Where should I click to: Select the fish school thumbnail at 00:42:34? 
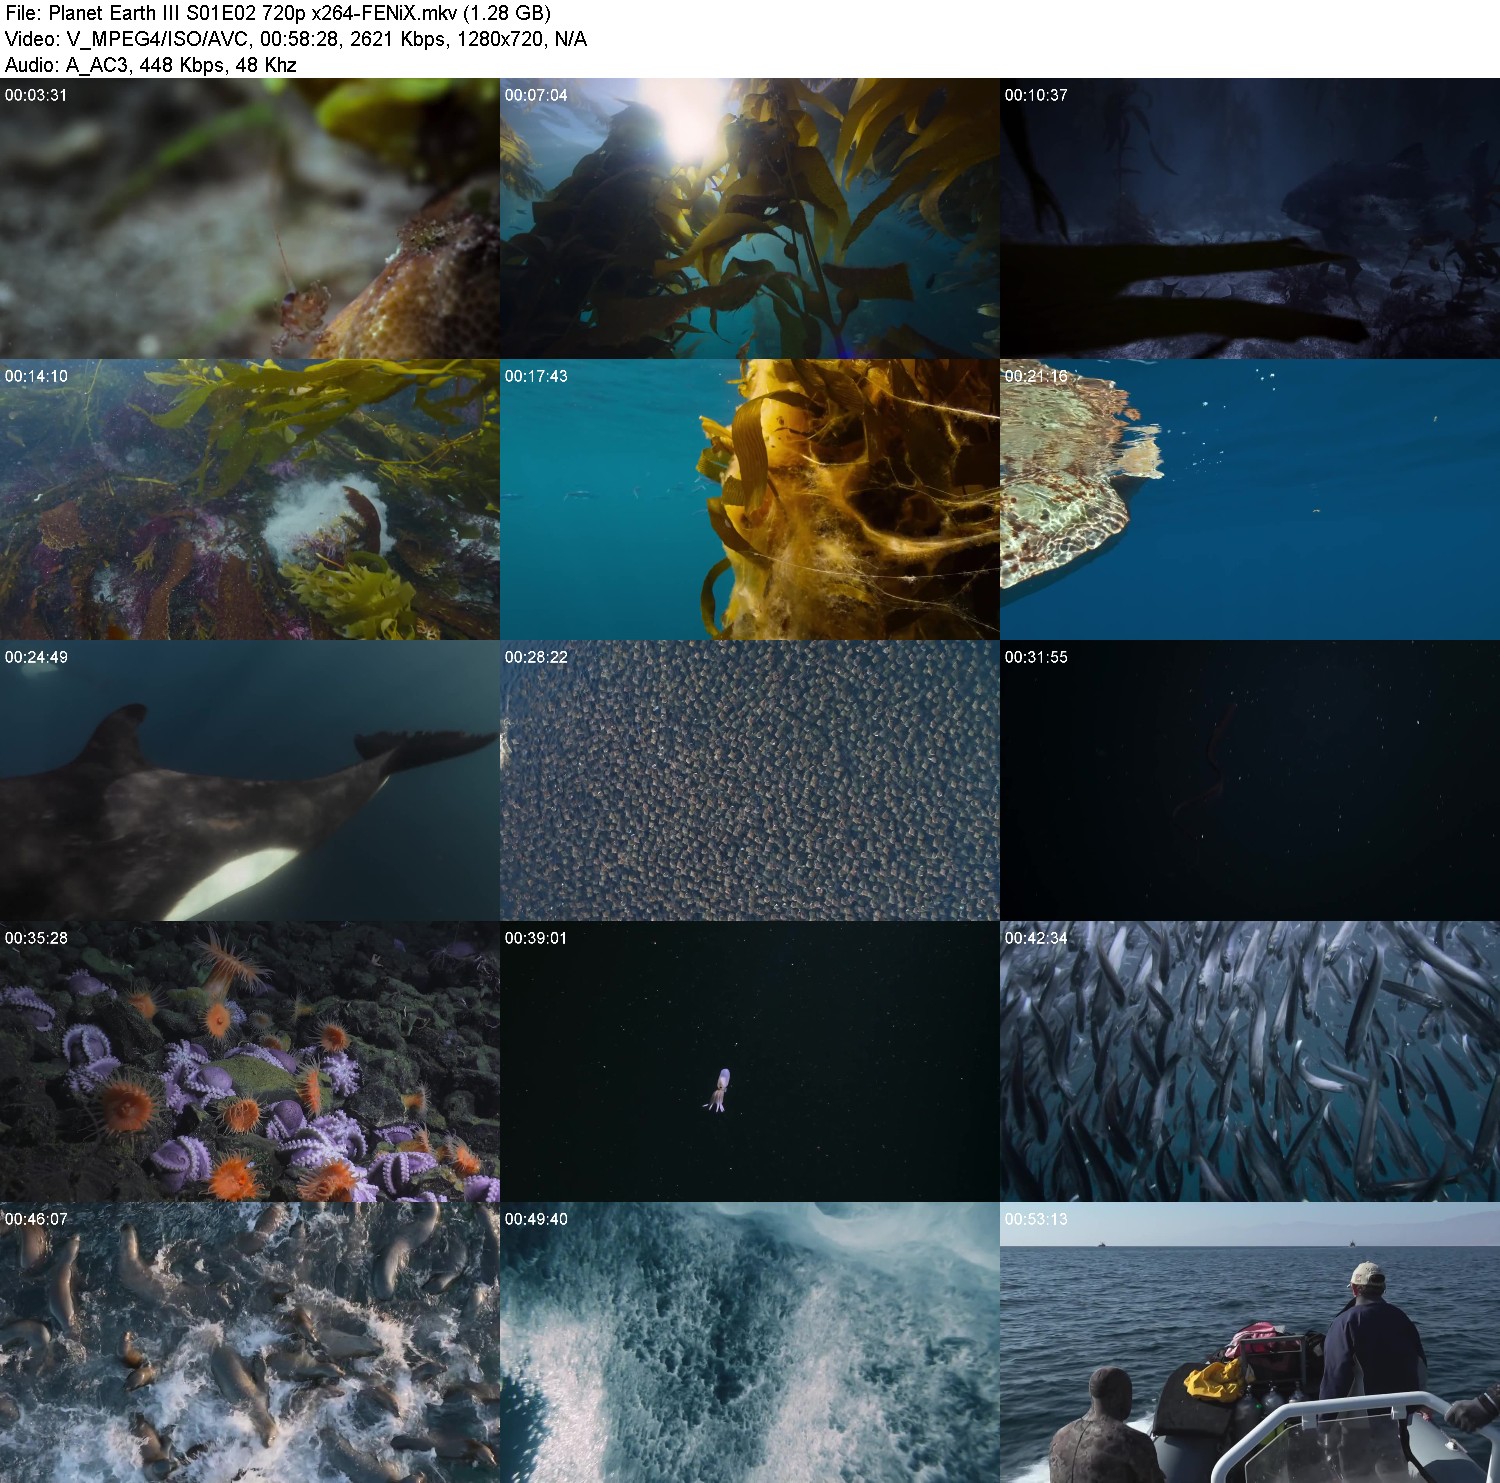click(1250, 1061)
